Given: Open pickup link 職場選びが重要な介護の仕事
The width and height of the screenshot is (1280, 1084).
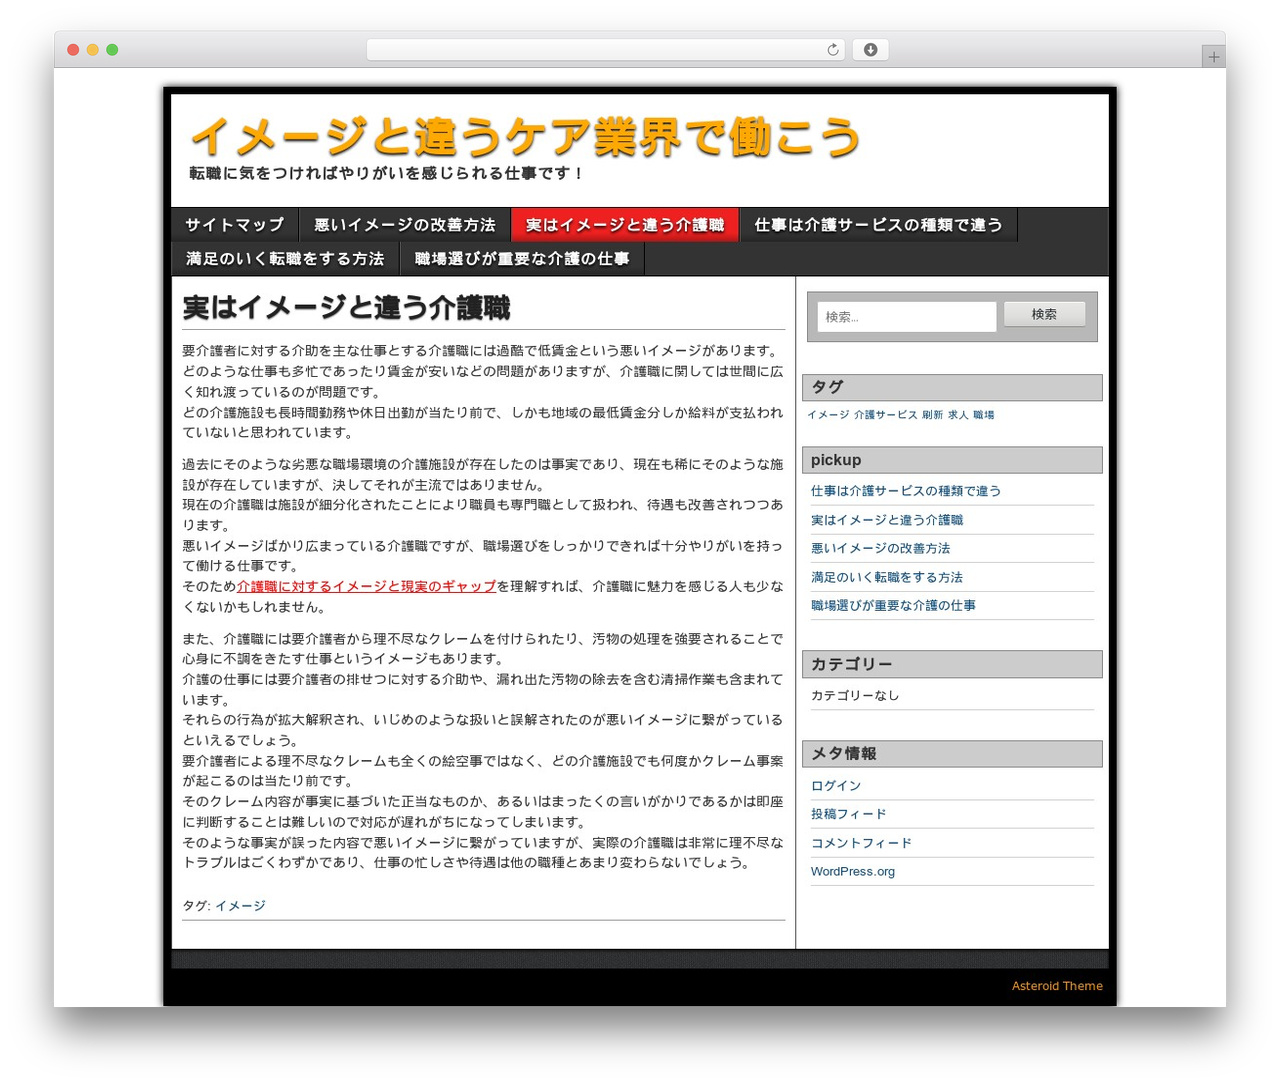Looking at the screenshot, I should (893, 605).
